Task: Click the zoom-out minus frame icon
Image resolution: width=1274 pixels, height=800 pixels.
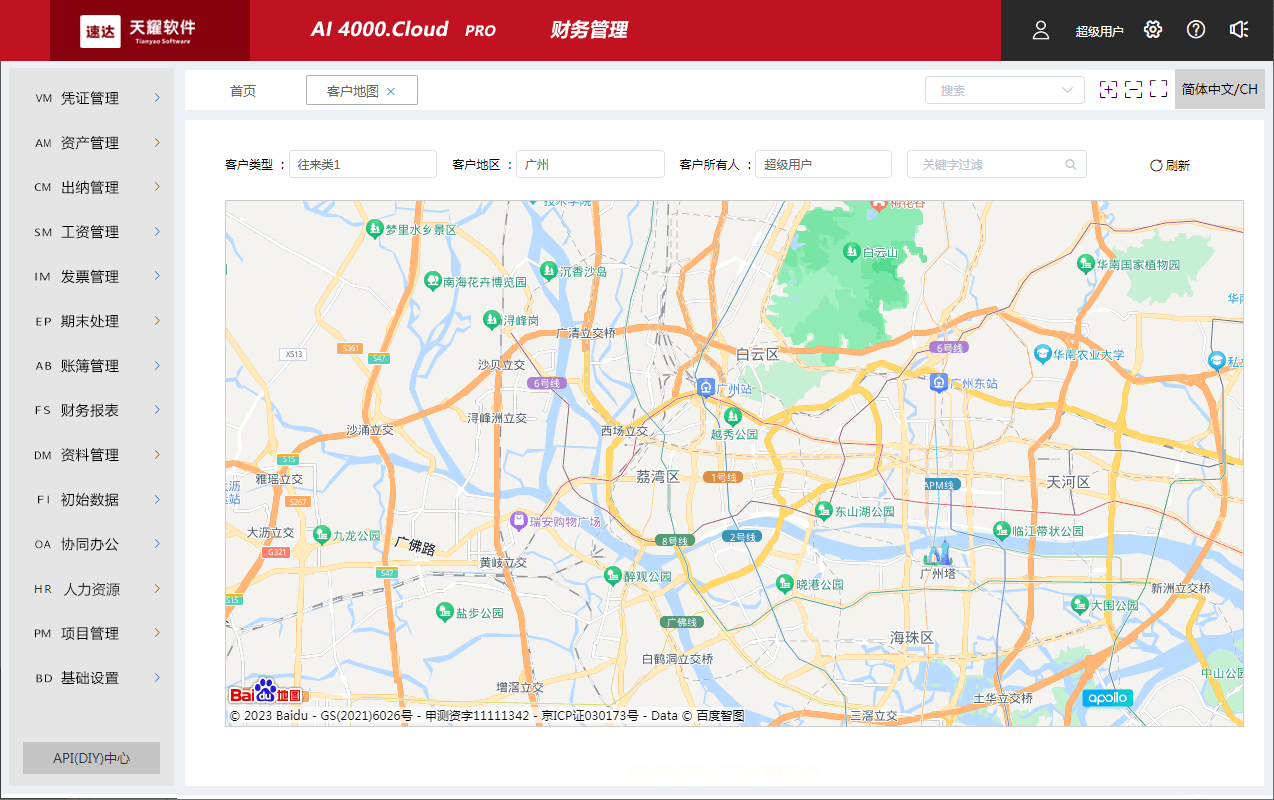Action: point(1133,90)
